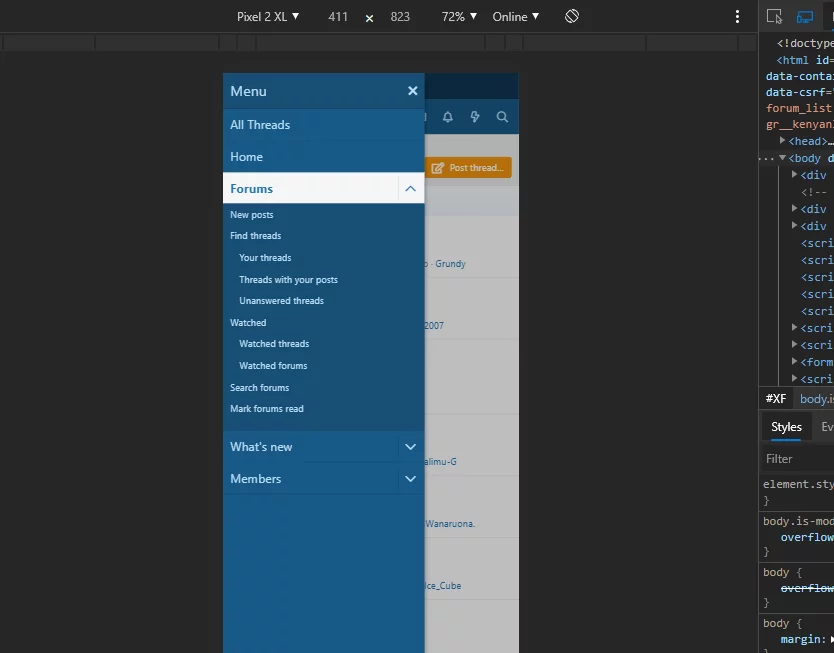
Task: Select the element.style rule text
Action: (798, 484)
